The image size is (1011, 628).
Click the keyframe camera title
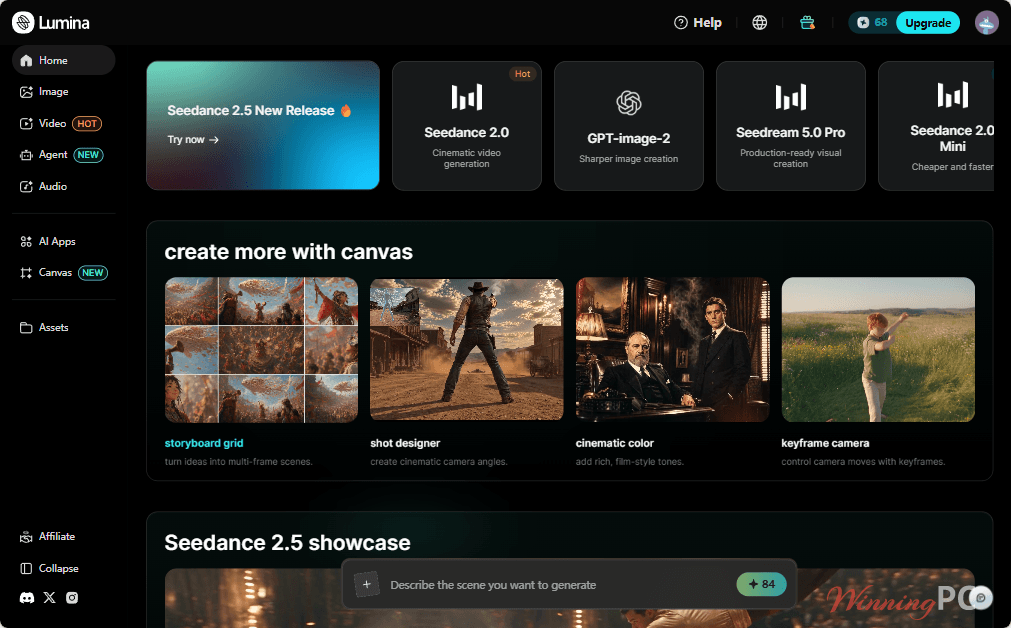[825, 443]
